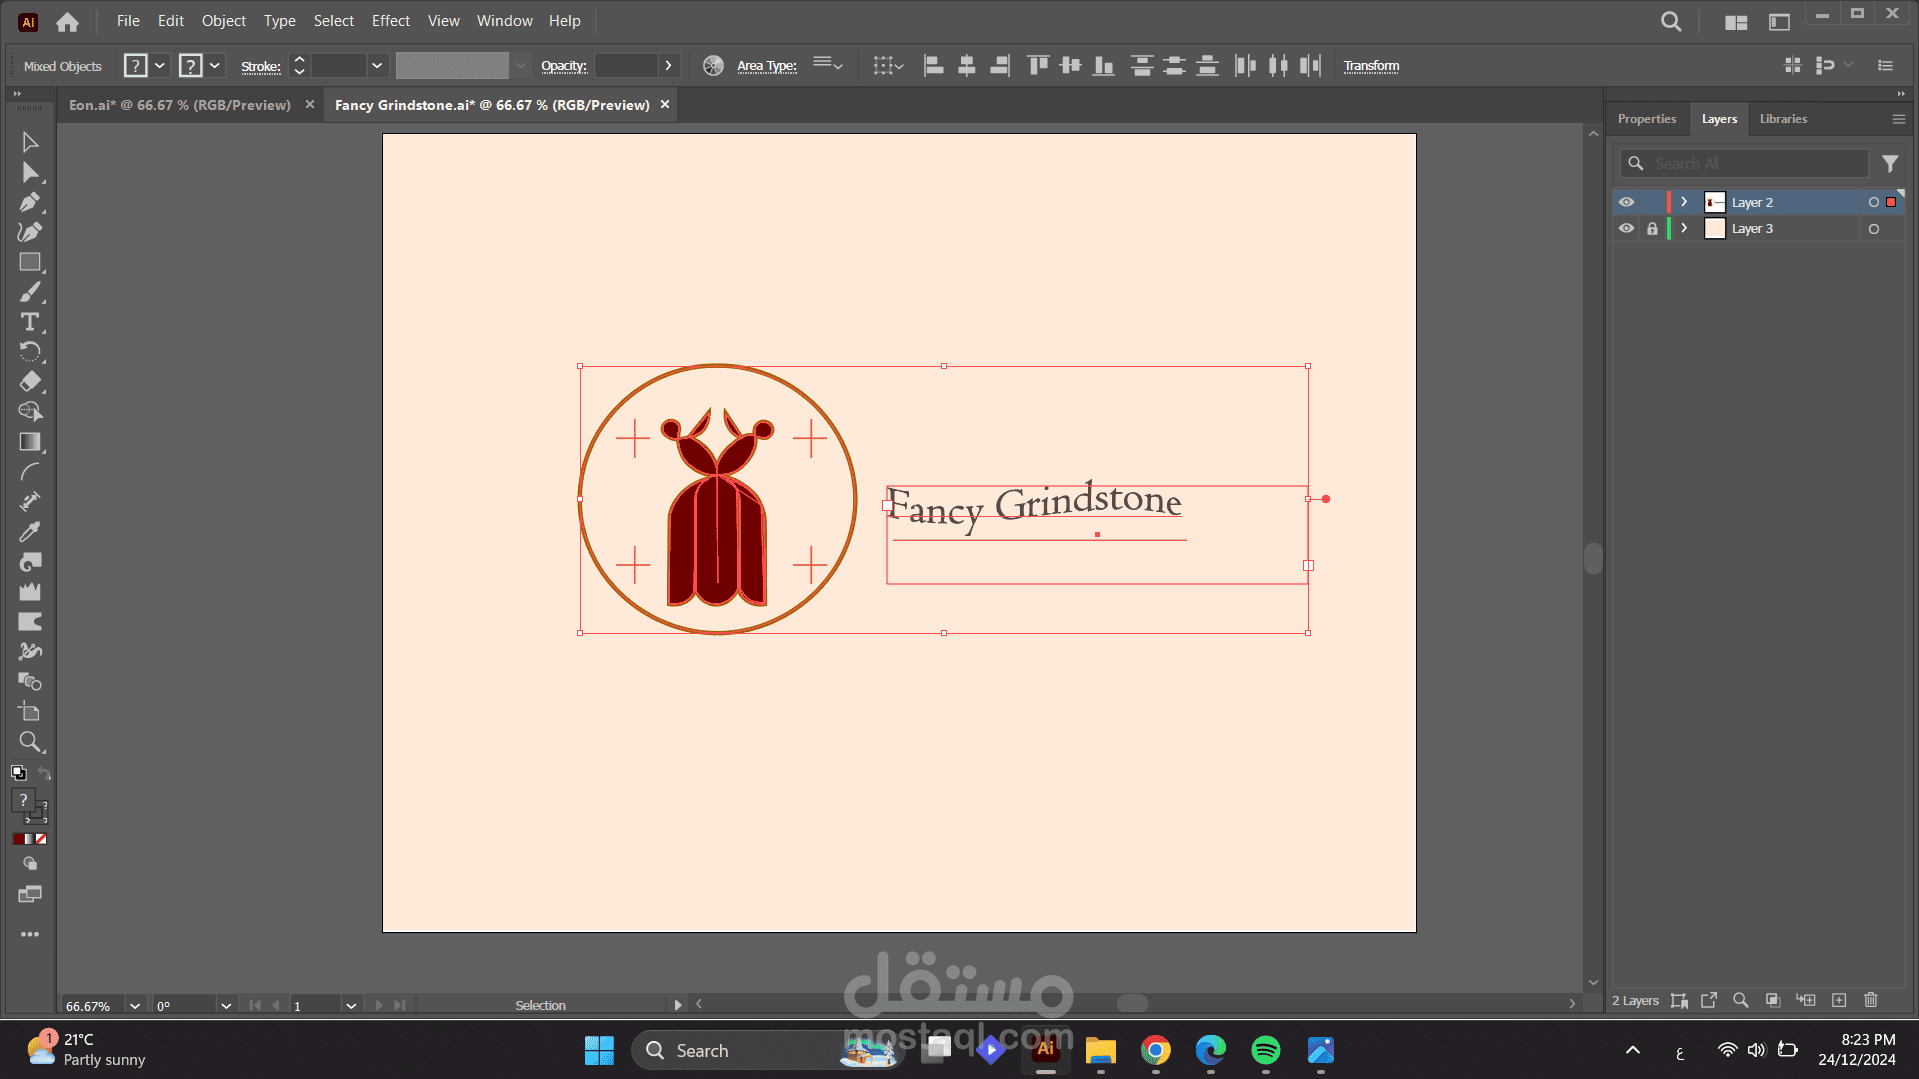
Task: Click the Illustrator Home icon
Action: point(67,21)
